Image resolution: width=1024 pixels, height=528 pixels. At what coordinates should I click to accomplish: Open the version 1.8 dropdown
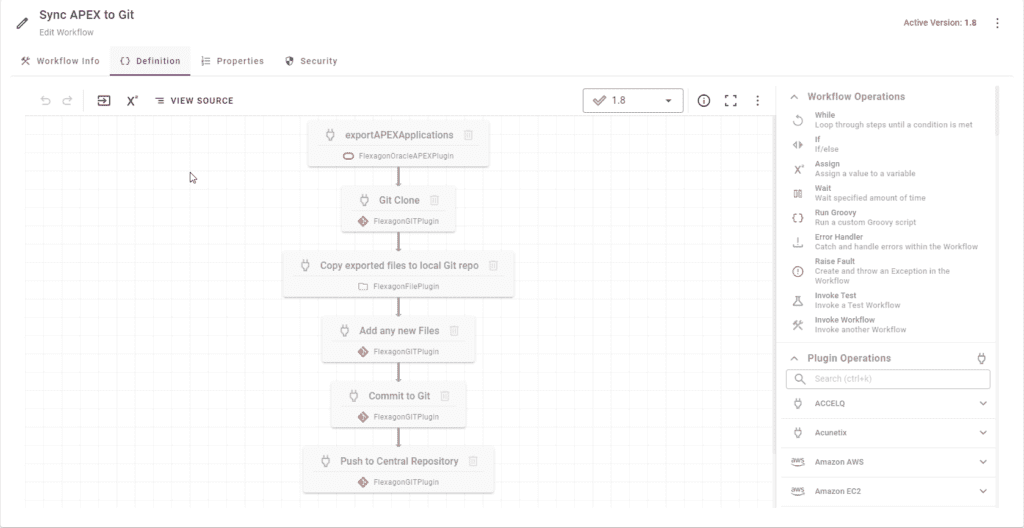point(633,101)
